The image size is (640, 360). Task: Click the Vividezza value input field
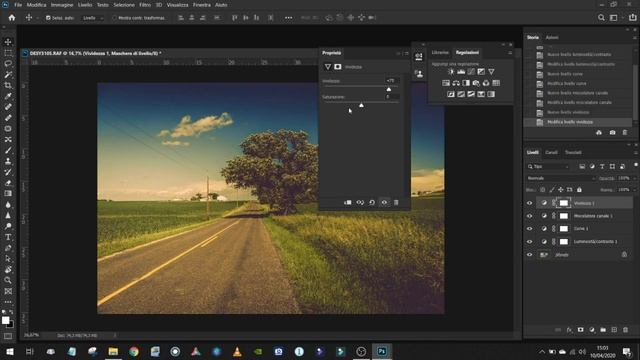pos(392,81)
